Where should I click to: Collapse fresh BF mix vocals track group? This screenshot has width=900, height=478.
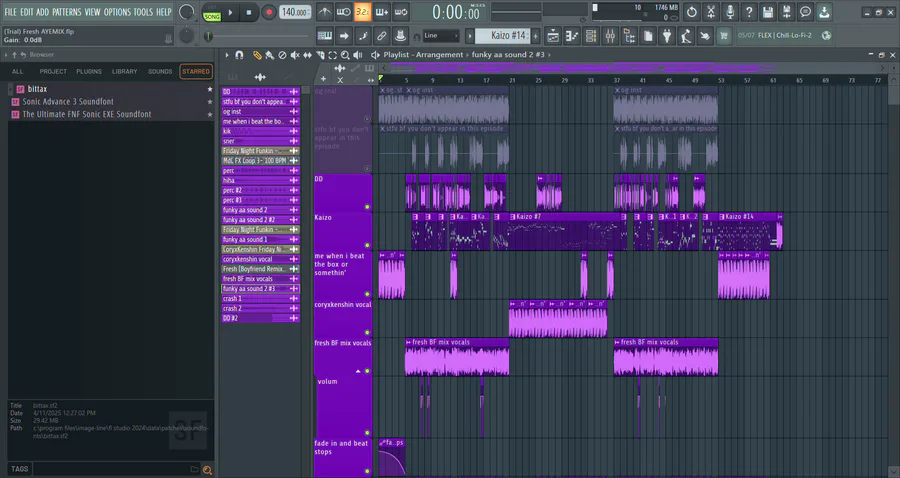pyautogui.click(x=358, y=371)
